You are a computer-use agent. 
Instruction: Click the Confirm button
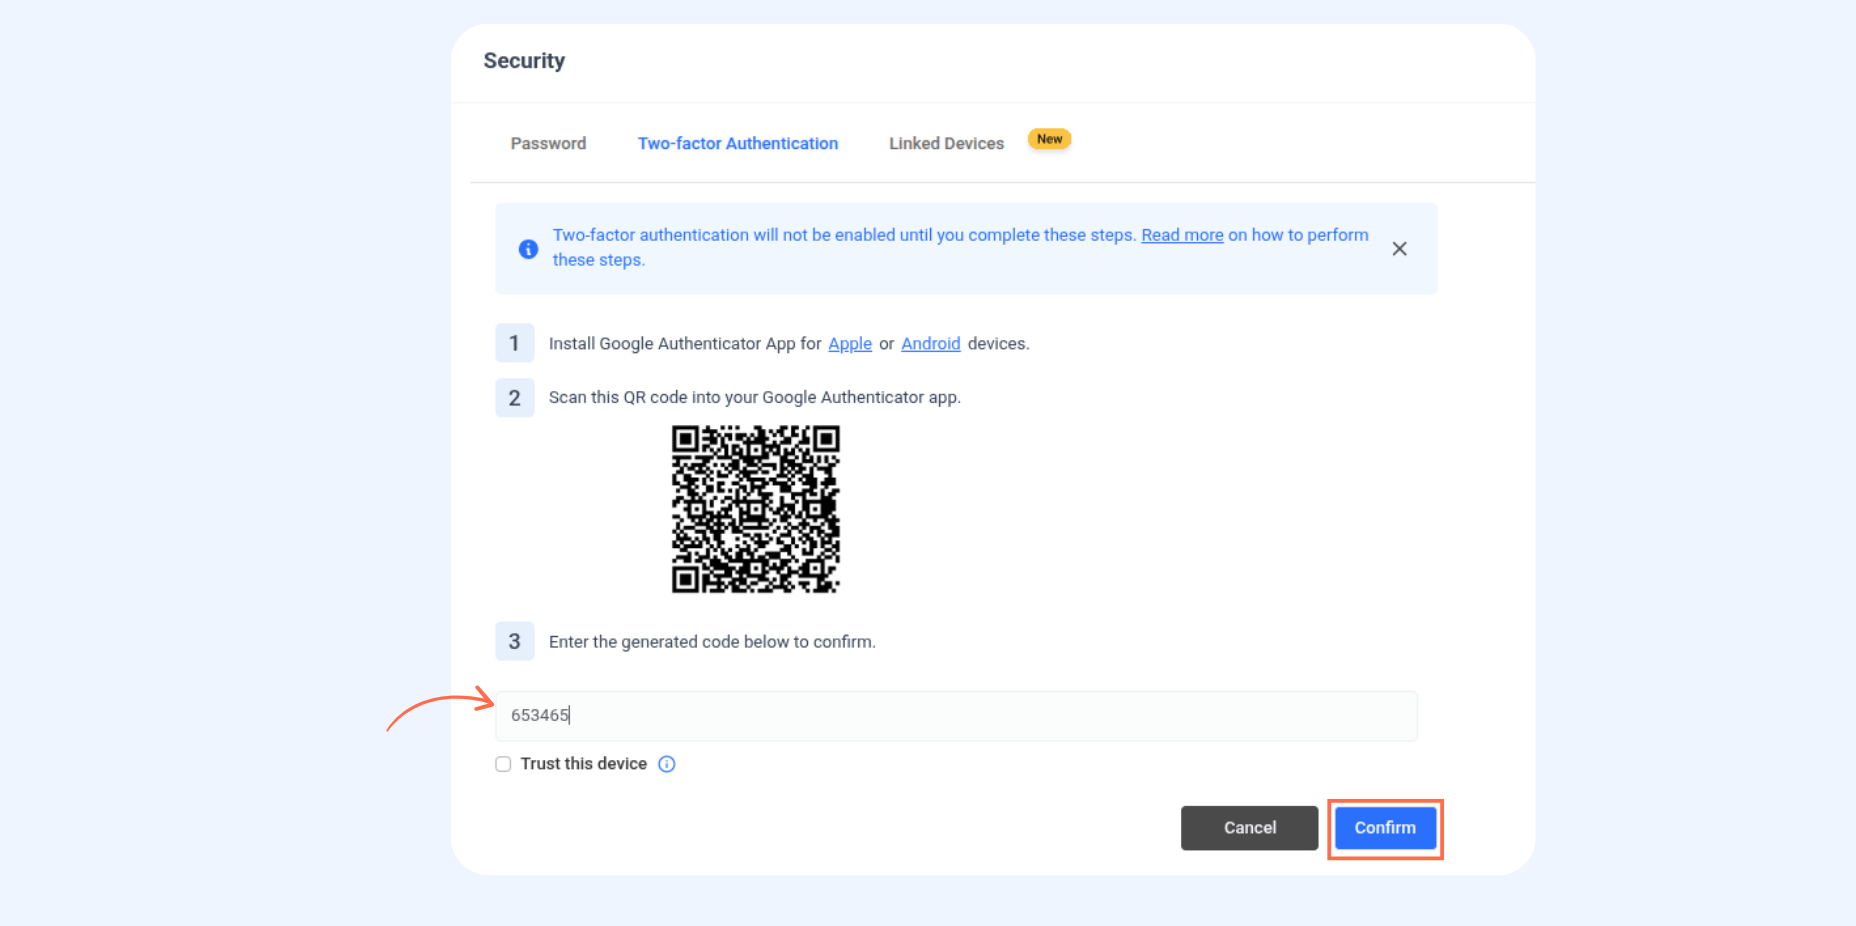[1385, 828]
